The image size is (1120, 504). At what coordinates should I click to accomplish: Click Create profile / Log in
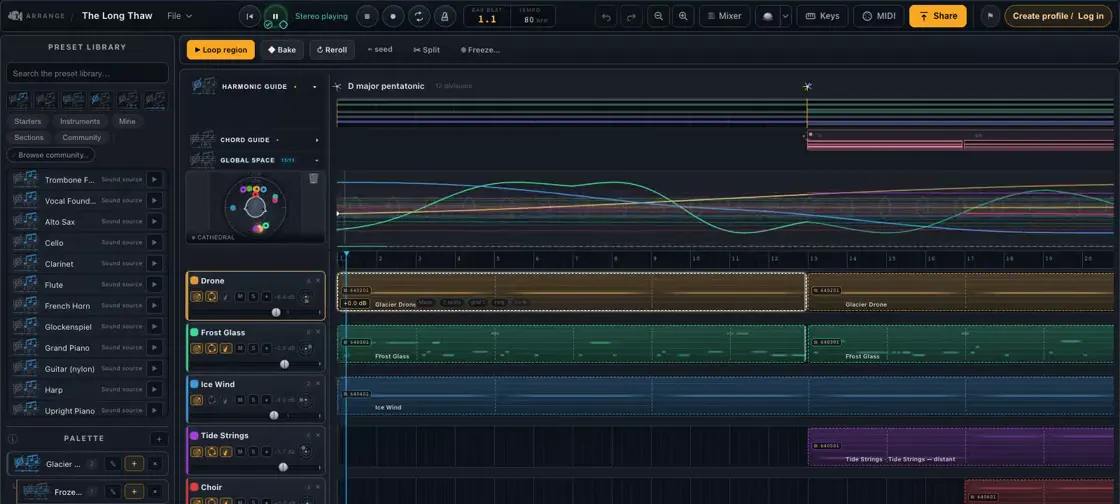1058,16
